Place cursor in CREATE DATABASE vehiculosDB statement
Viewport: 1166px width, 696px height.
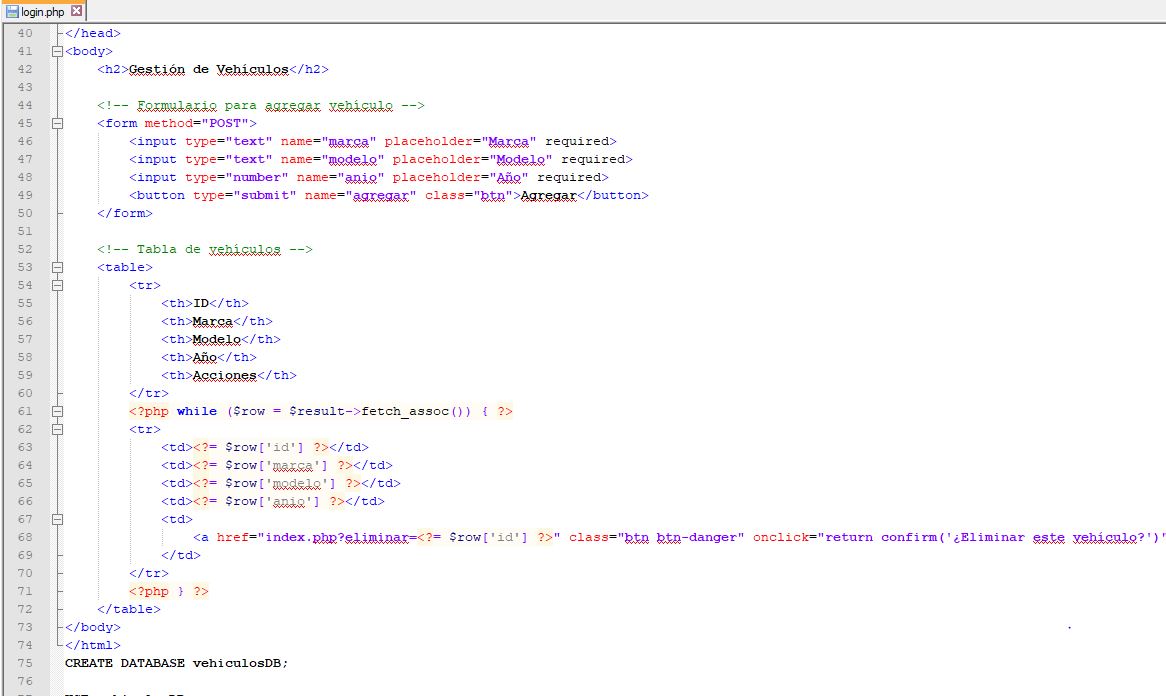176,663
